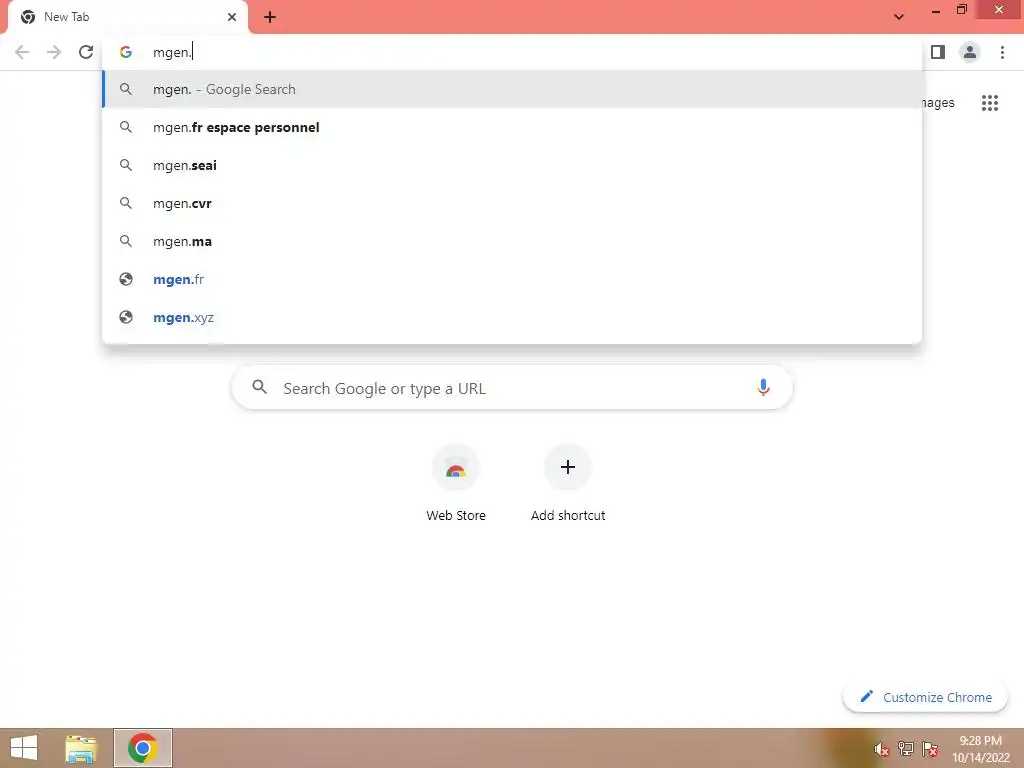Viewport: 1024px width, 768px height.
Task: Open File Explorer from the taskbar
Action: pyautogui.click(x=81, y=748)
